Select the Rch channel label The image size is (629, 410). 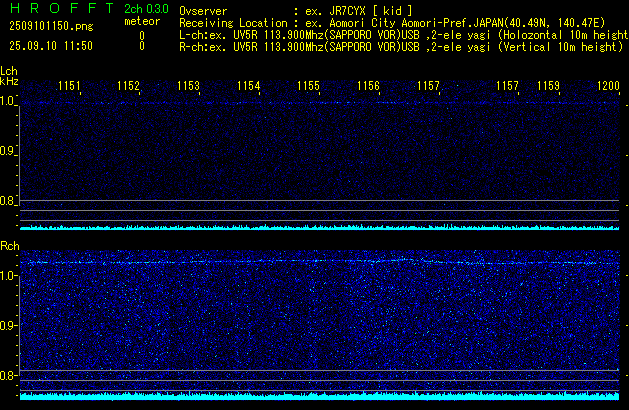tap(10, 246)
